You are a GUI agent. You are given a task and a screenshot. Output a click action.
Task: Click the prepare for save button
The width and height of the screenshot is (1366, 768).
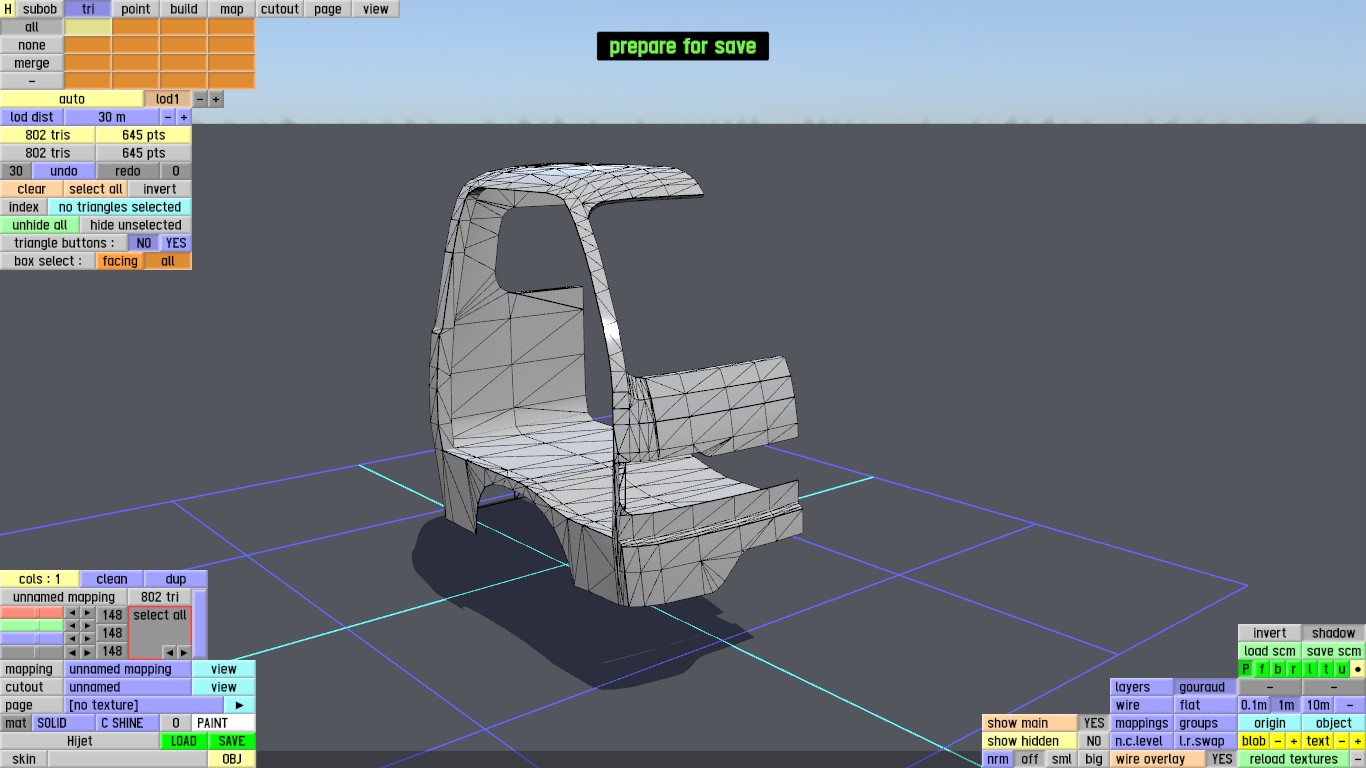pyautogui.click(x=683, y=46)
